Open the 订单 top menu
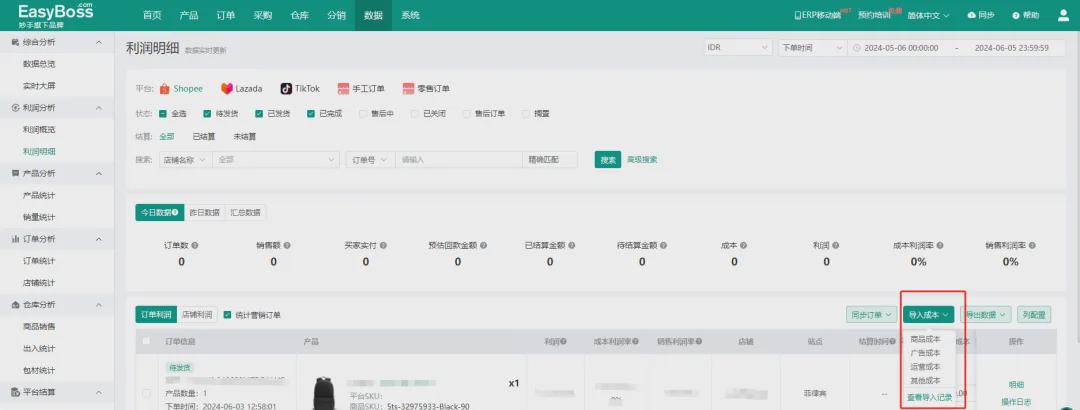Viewport: 1080px width, 410px height. [225, 15]
